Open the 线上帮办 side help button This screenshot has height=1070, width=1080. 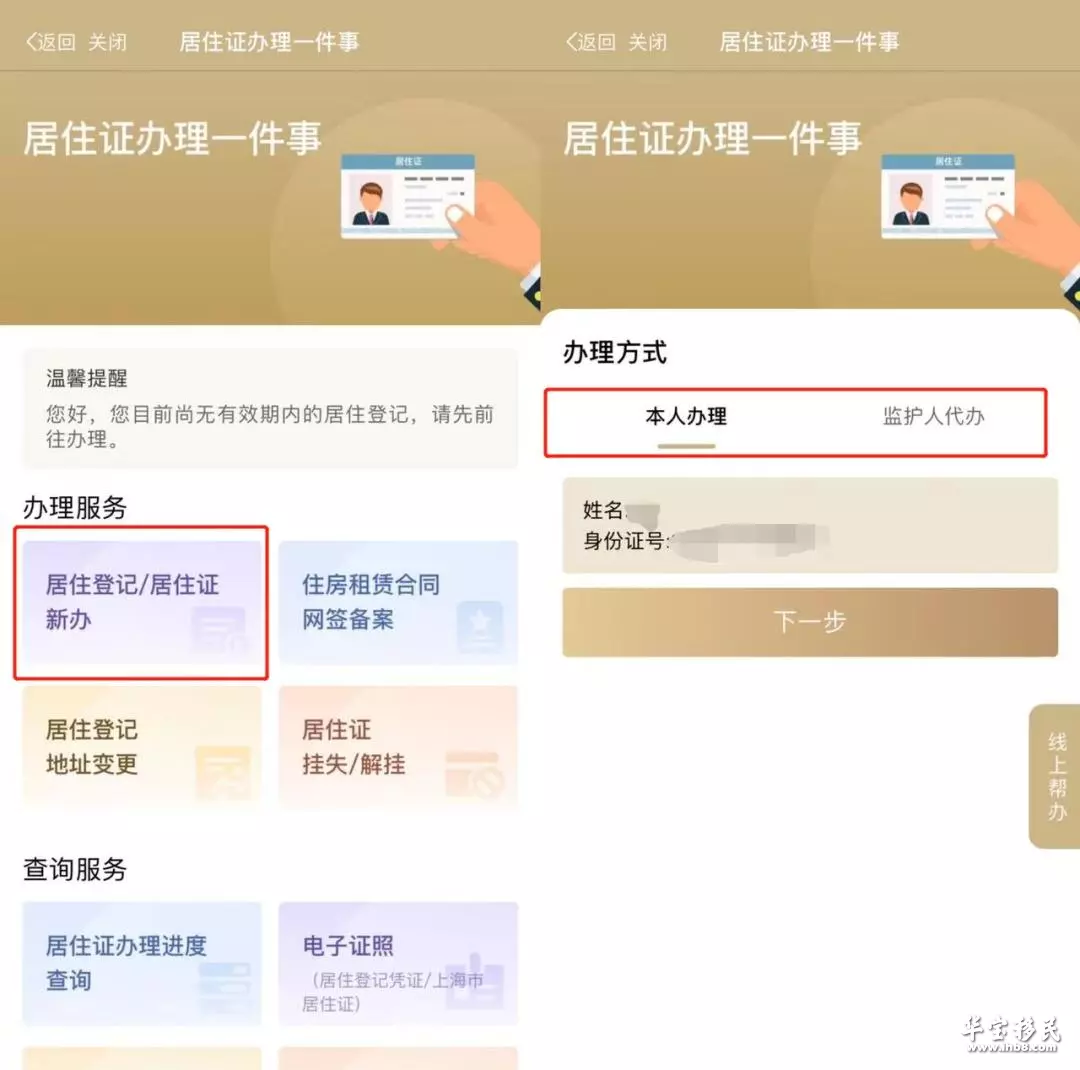[1055, 776]
